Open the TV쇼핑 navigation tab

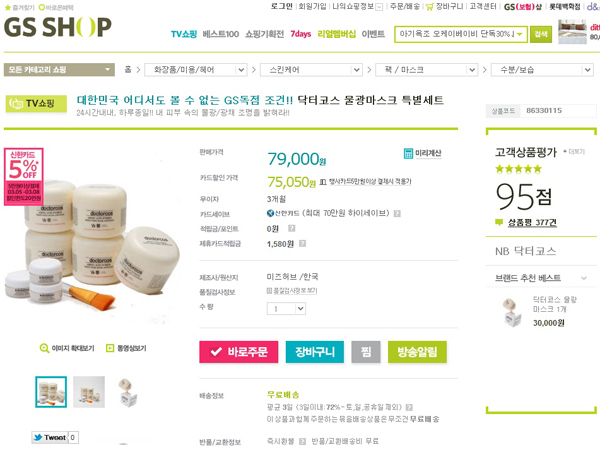click(x=184, y=34)
